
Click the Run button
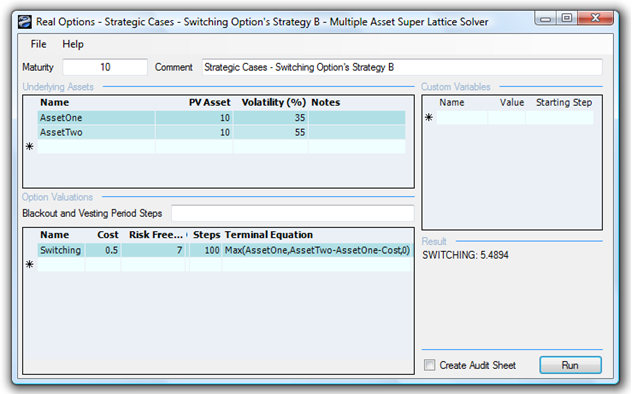click(570, 365)
